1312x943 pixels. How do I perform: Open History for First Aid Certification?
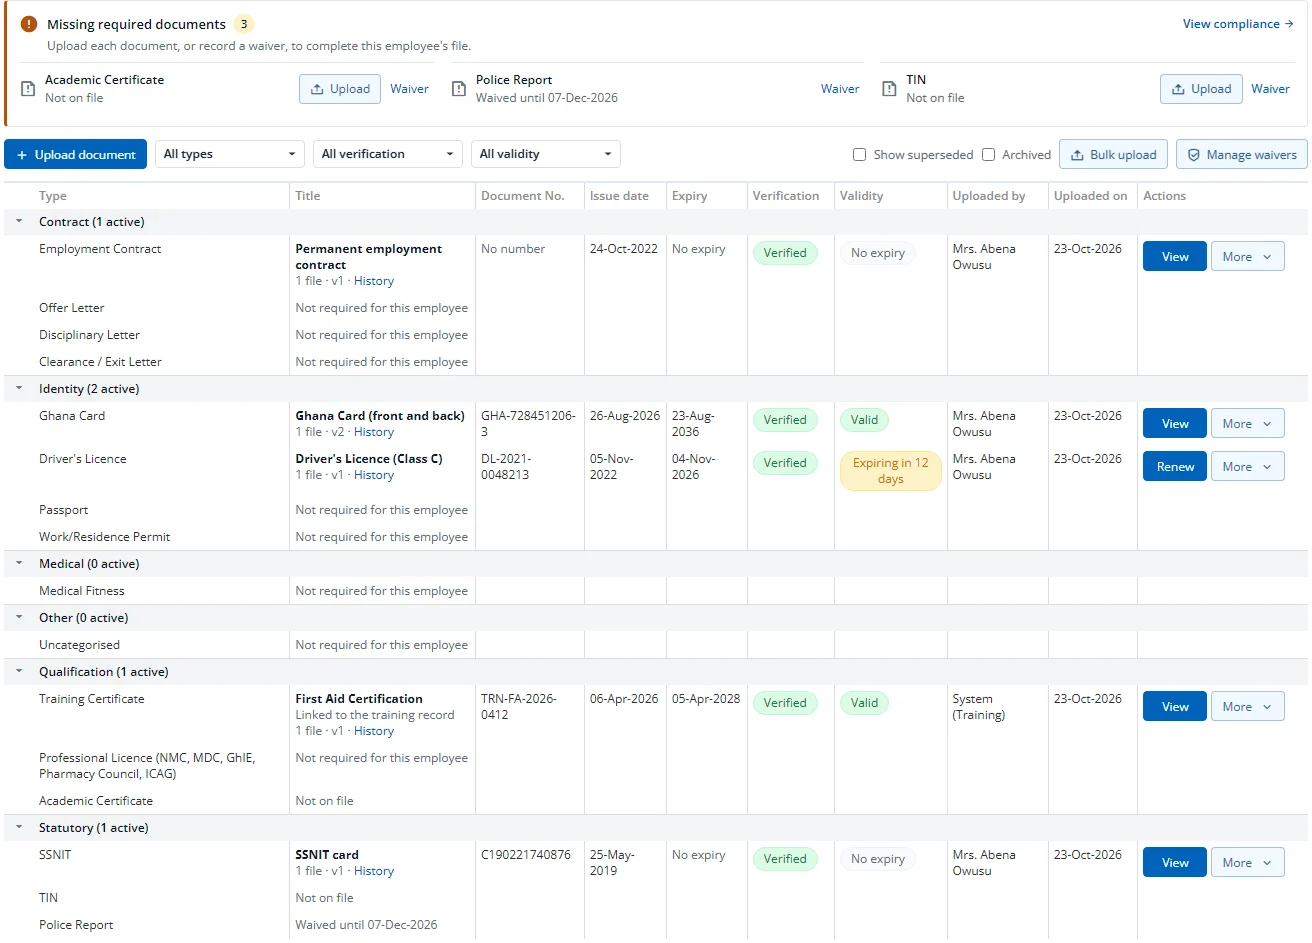point(374,731)
